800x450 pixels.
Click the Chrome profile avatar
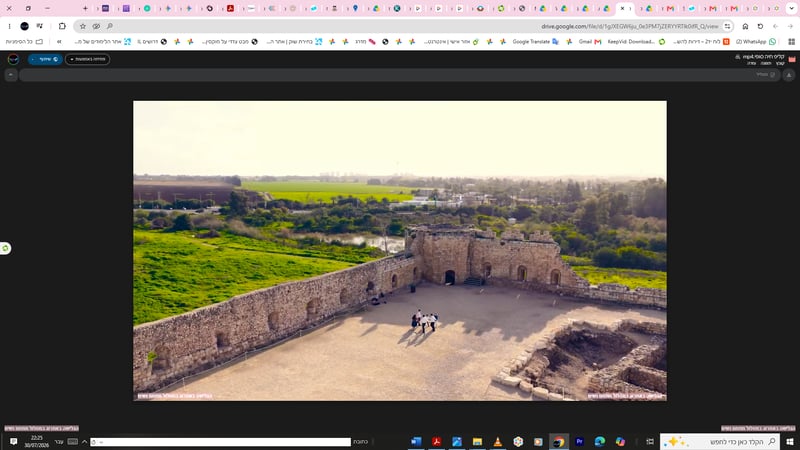coord(24,26)
